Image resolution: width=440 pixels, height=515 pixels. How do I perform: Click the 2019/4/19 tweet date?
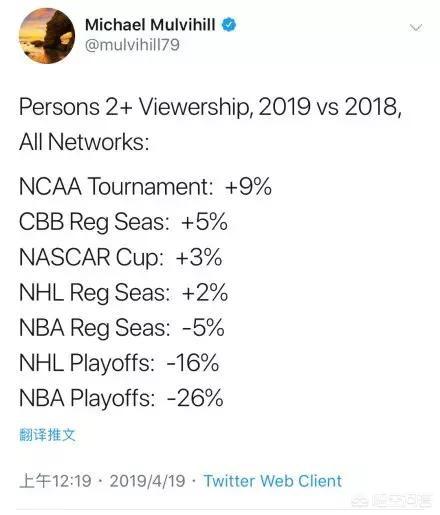pyautogui.click(x=147, y=481)
